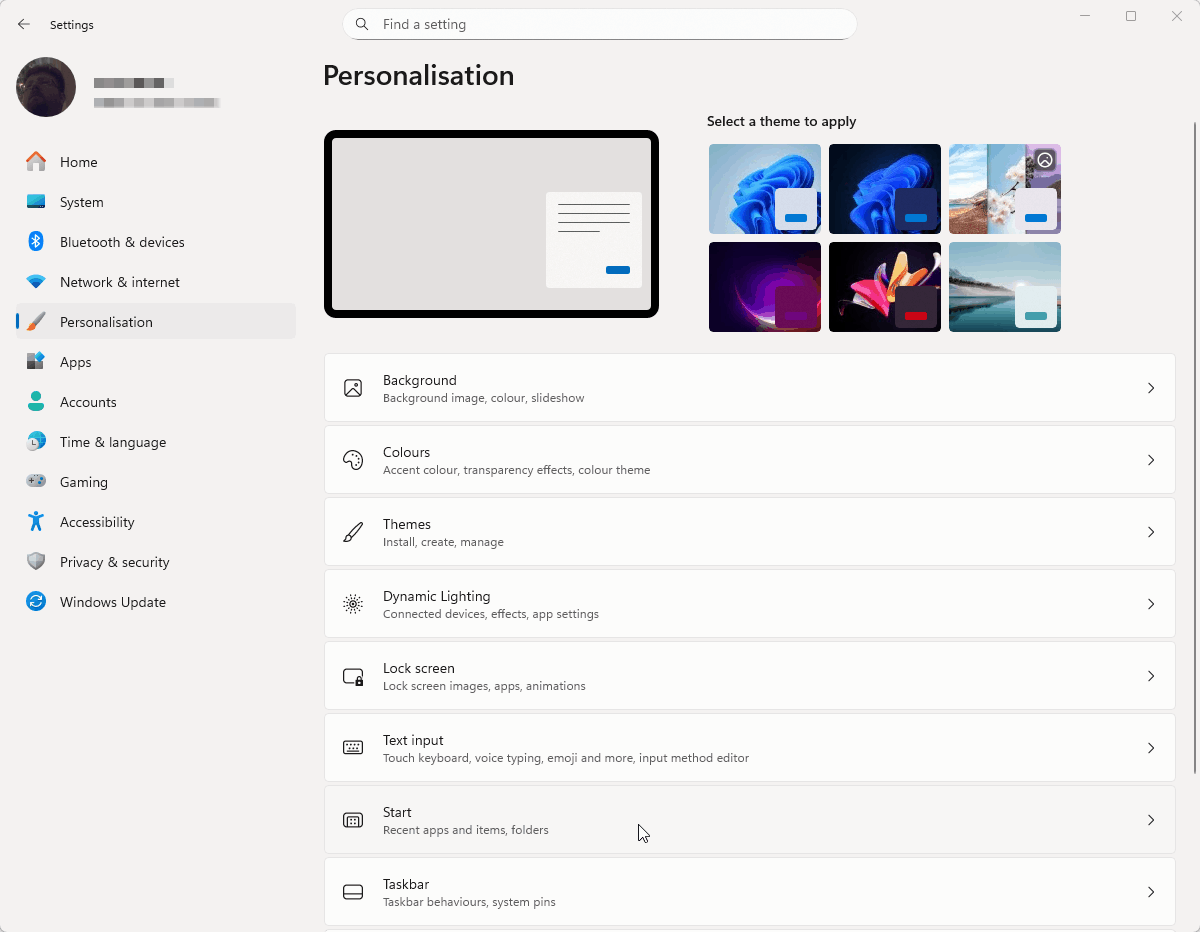Open Lock screen via its chevron arrow
1200x932 pixels.
click(1151, 676)
